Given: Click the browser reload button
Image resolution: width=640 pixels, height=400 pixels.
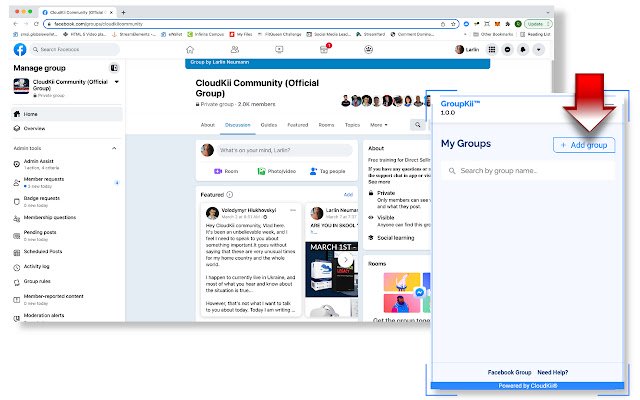Looking at the screenshot, I should [36, 24].
